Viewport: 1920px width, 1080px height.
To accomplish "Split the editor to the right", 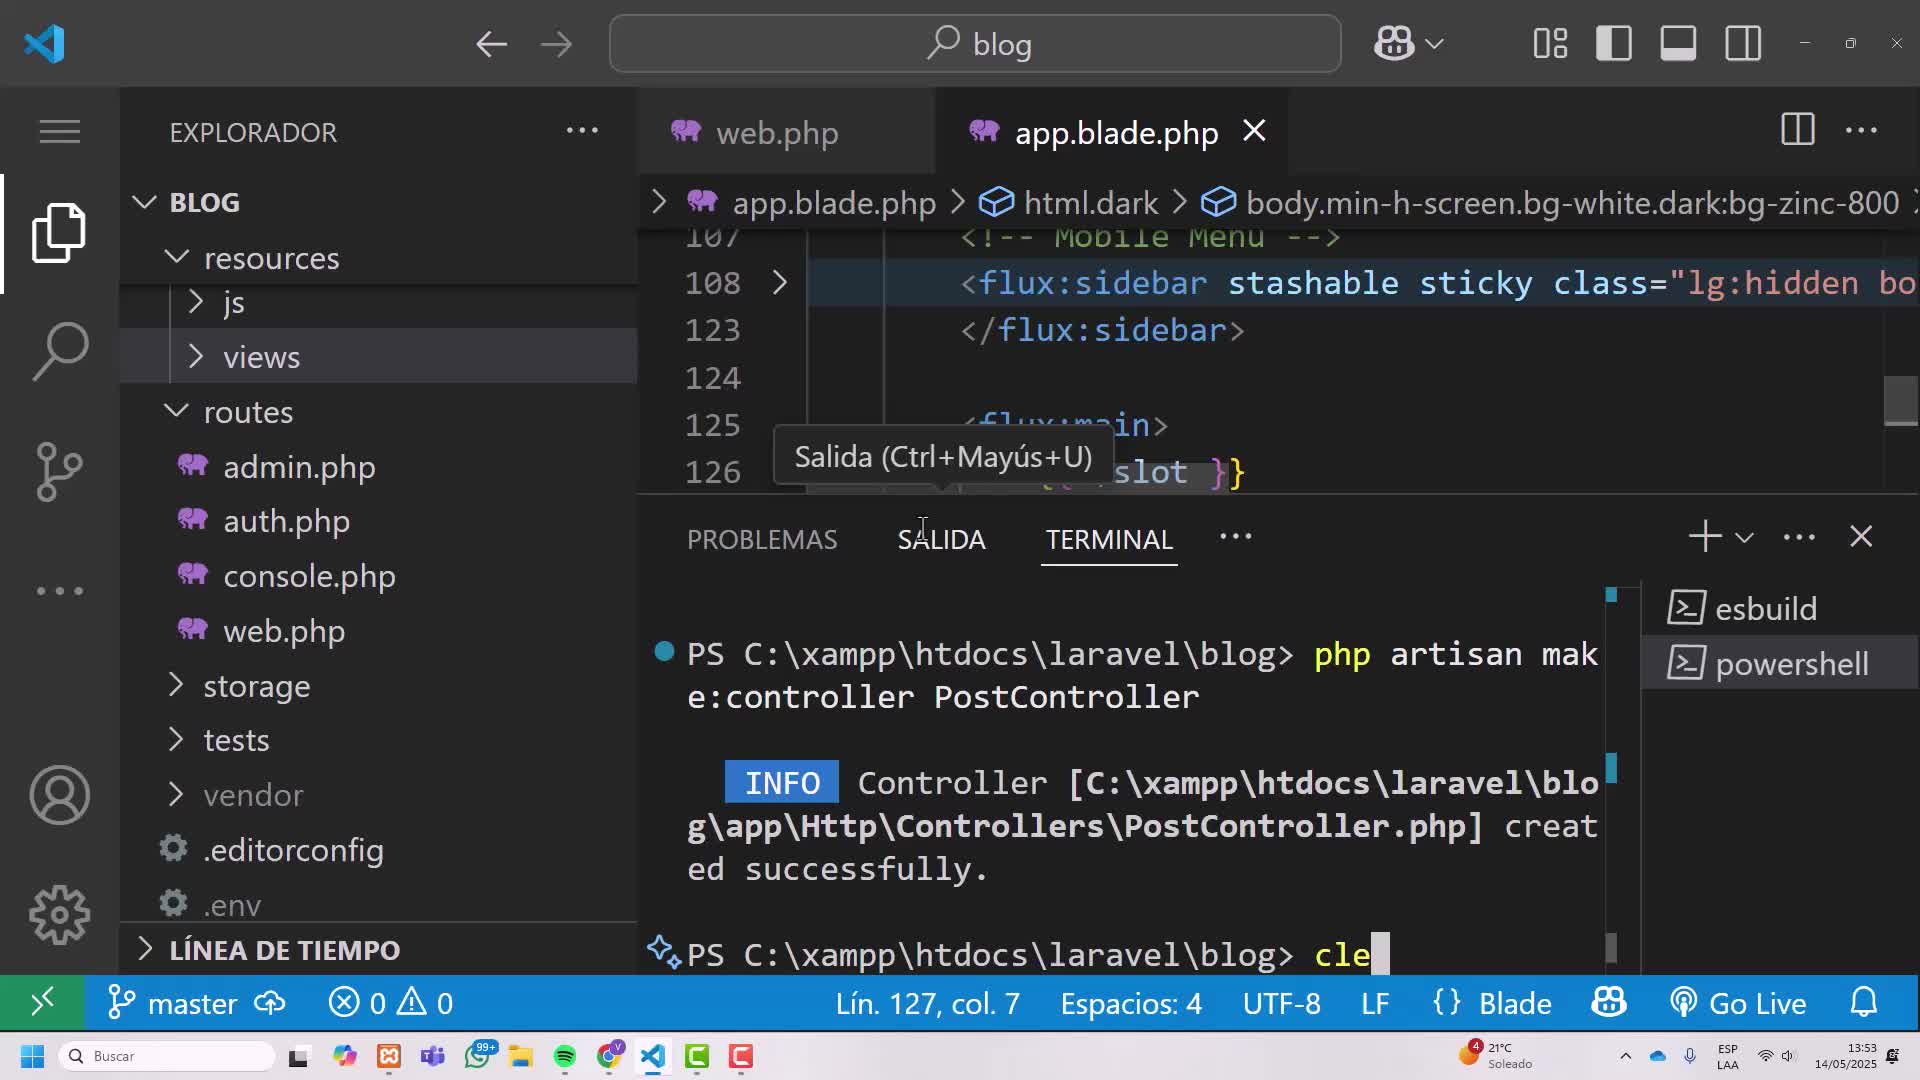I will tap(1797, 130).
